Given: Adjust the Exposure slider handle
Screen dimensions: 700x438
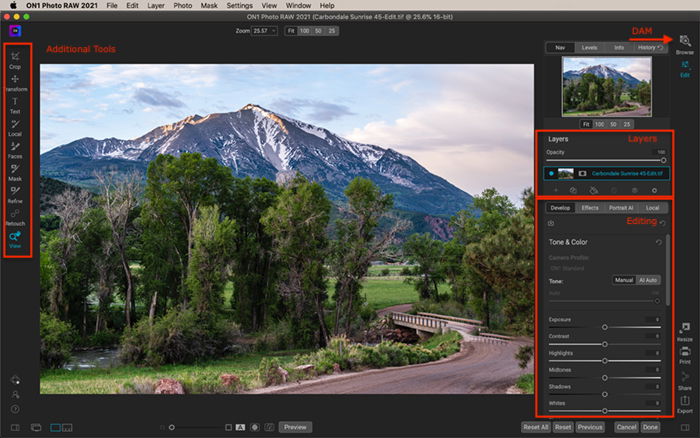Looking at the screenshot, I should (604, 327).
